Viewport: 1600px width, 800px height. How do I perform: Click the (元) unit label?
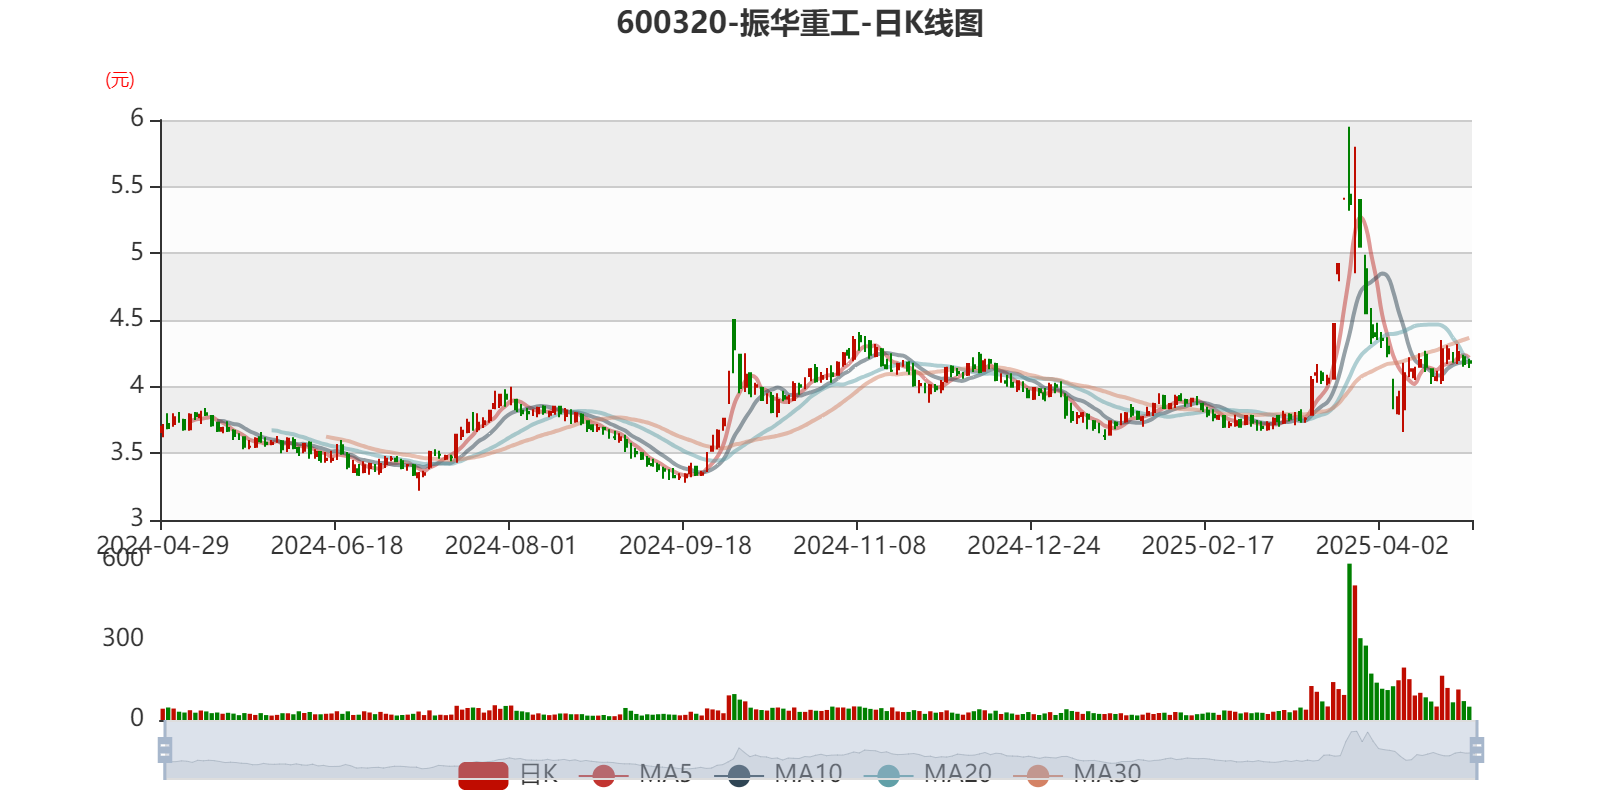point(120,80)
